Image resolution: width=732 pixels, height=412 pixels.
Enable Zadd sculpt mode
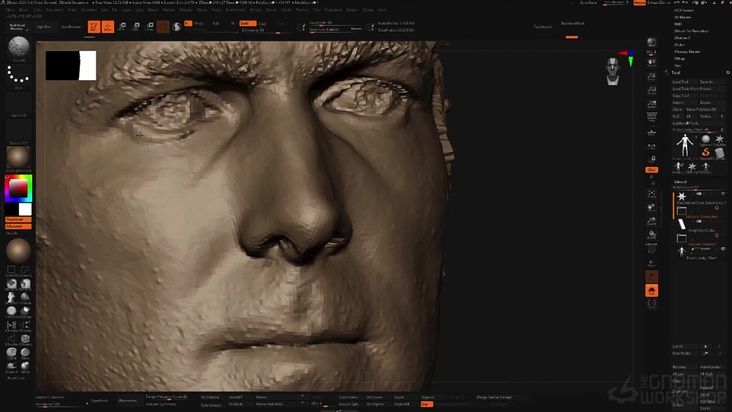tap(247, 23)
